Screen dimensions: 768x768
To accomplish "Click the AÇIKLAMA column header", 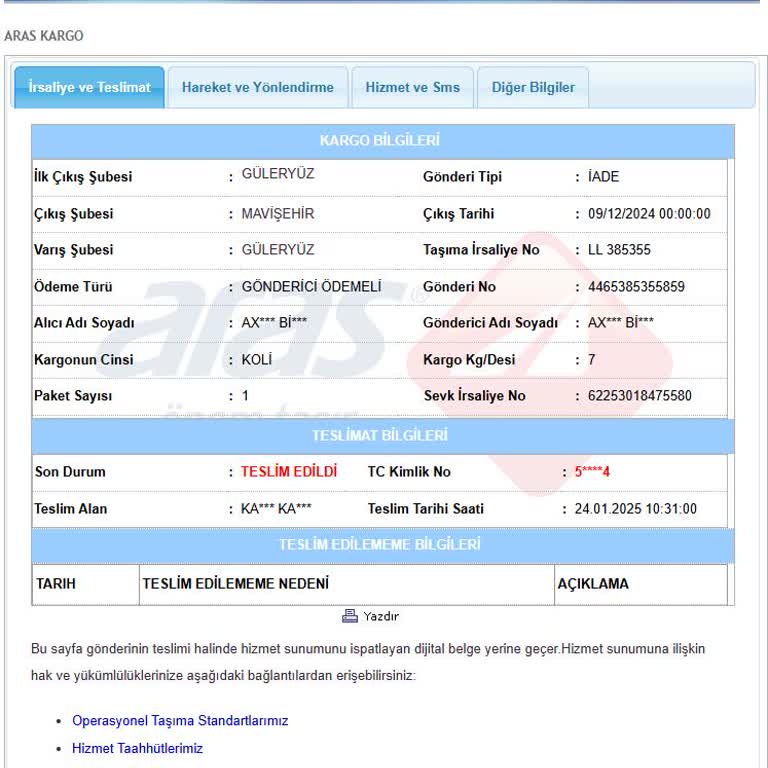I will [593, 584].
